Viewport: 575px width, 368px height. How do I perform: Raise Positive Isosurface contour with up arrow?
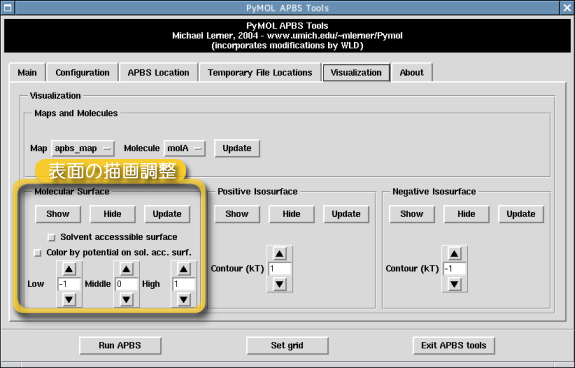tap(279, 254)
